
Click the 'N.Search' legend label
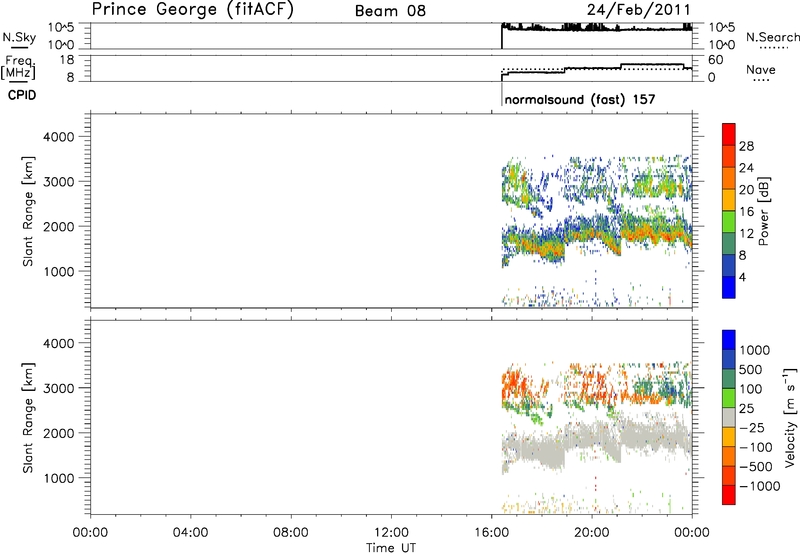click(772, 37)
